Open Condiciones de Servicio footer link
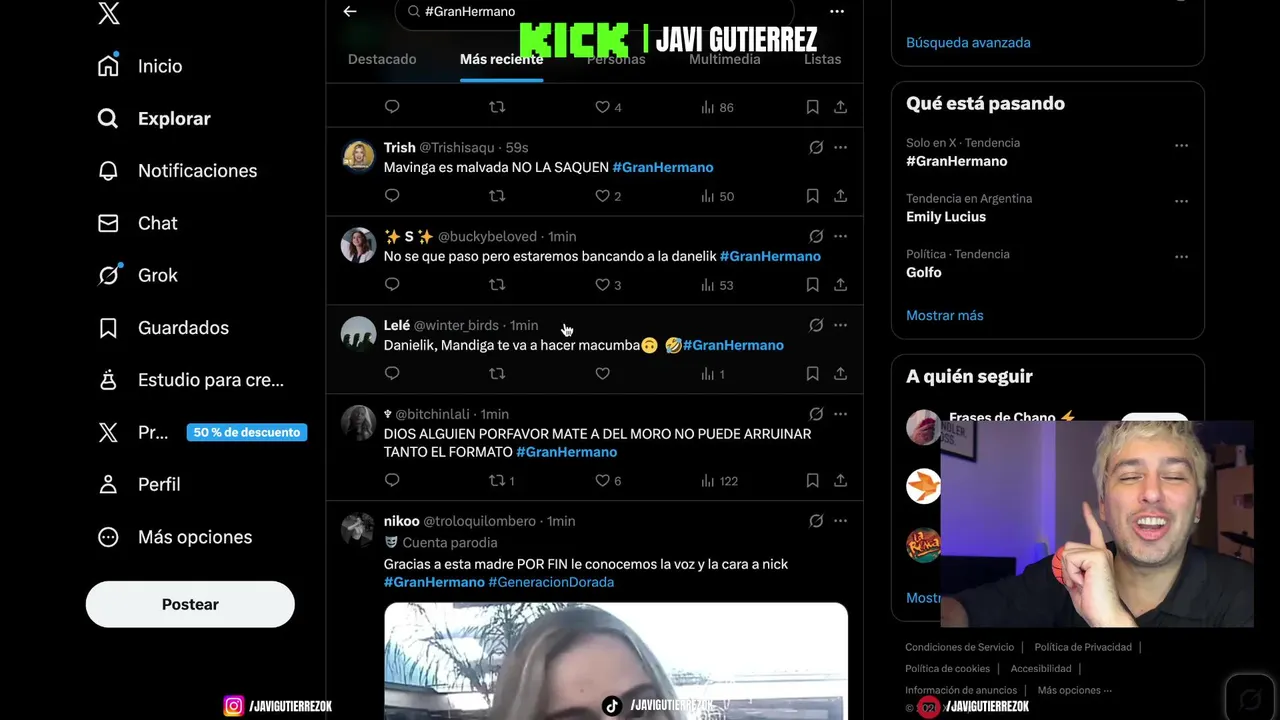Image resolution: width=1280 pixels, height=720 pixels. [959, 647]
